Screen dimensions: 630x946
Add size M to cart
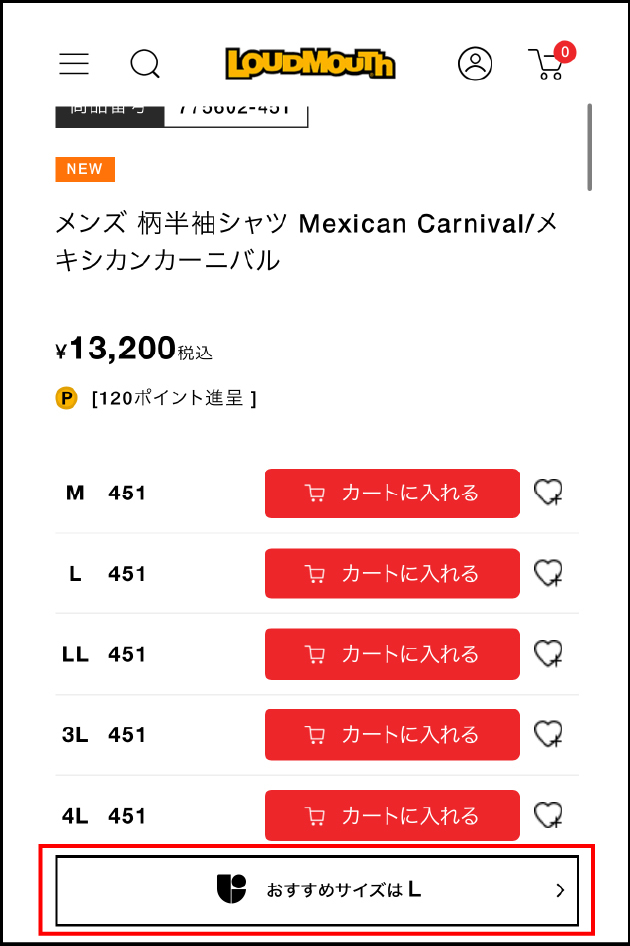click(x=392, y=493)
